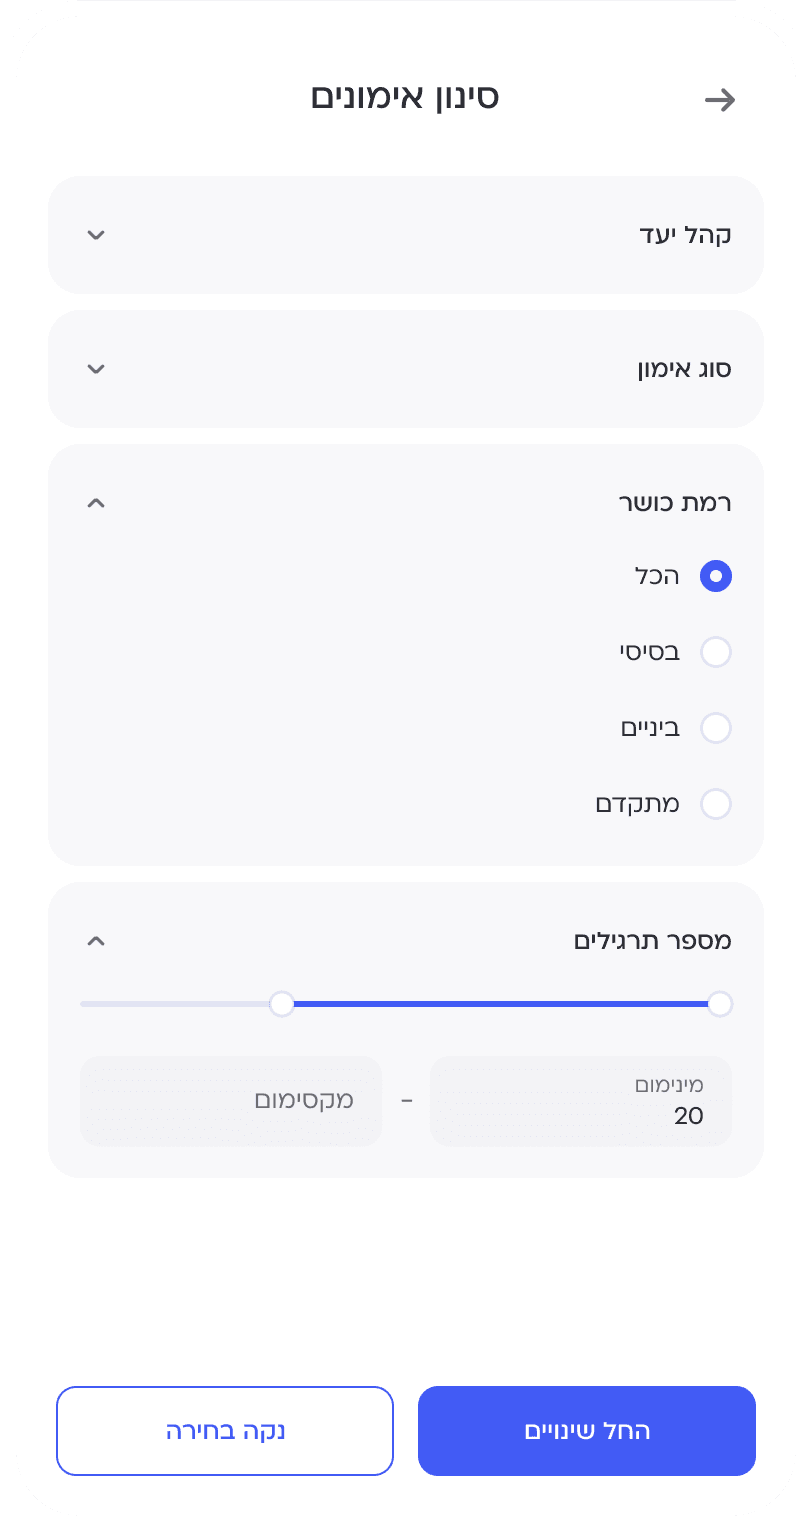Expand the קהל יעד section chevron
This screenshot has height=1532, width=812.
pyautogui.click(x=96, y=235)
